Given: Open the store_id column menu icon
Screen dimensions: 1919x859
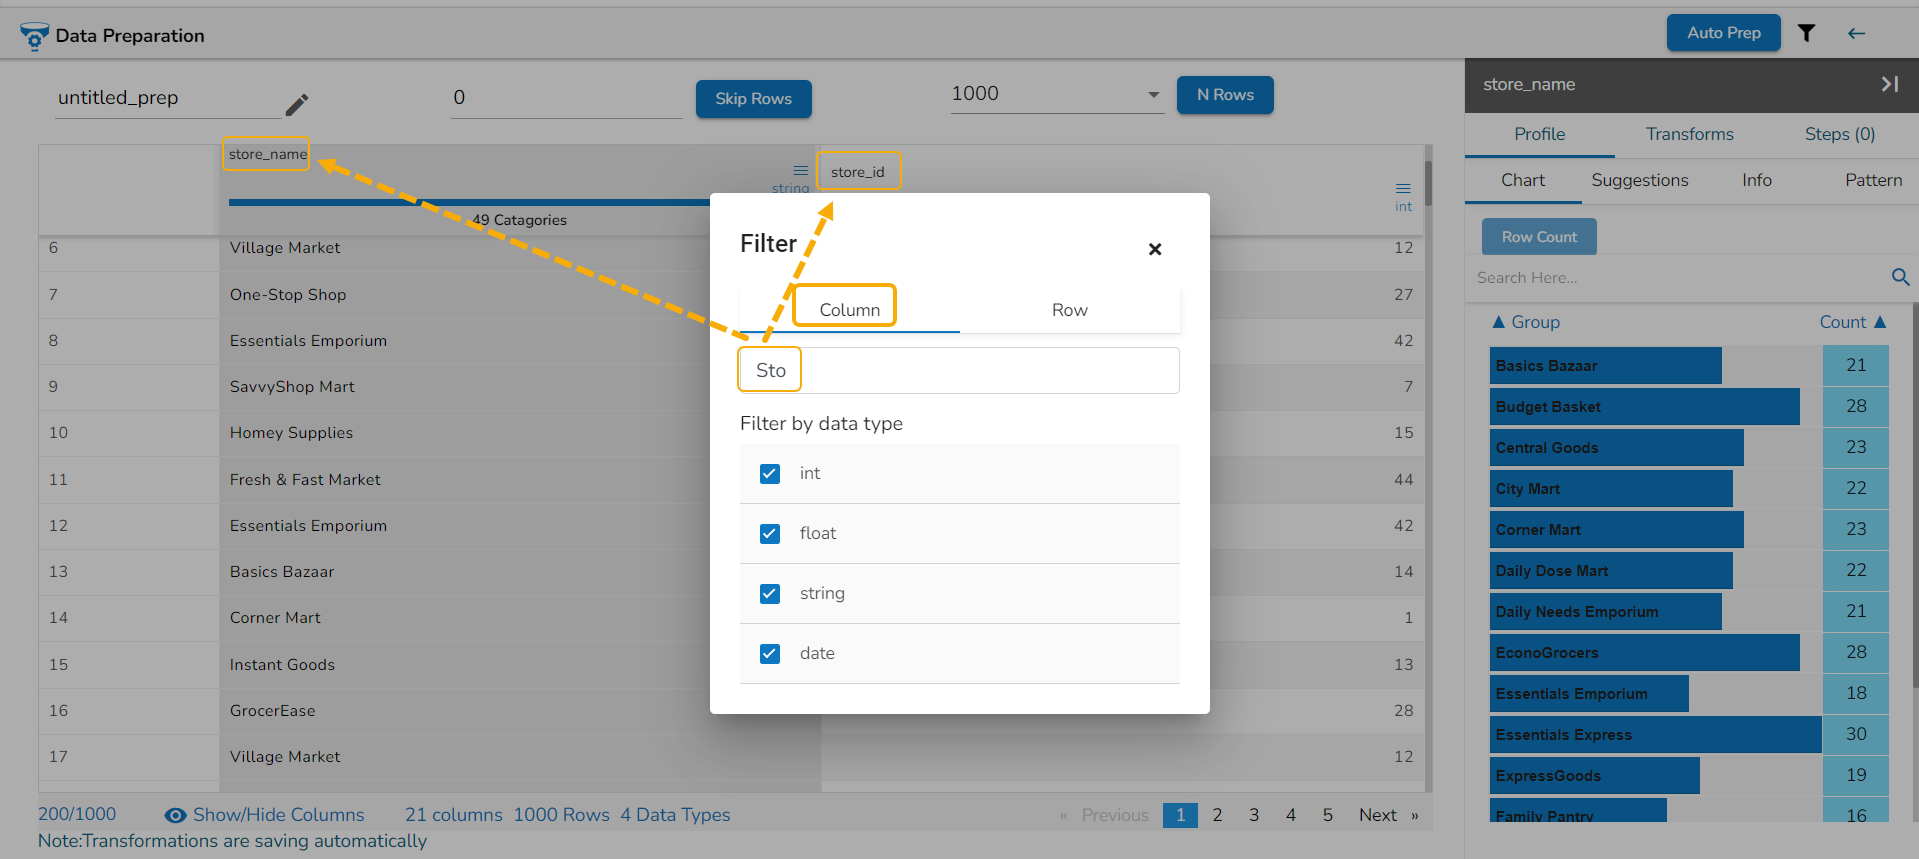Looking at the screenshot, I should (x=1403, y=188).
